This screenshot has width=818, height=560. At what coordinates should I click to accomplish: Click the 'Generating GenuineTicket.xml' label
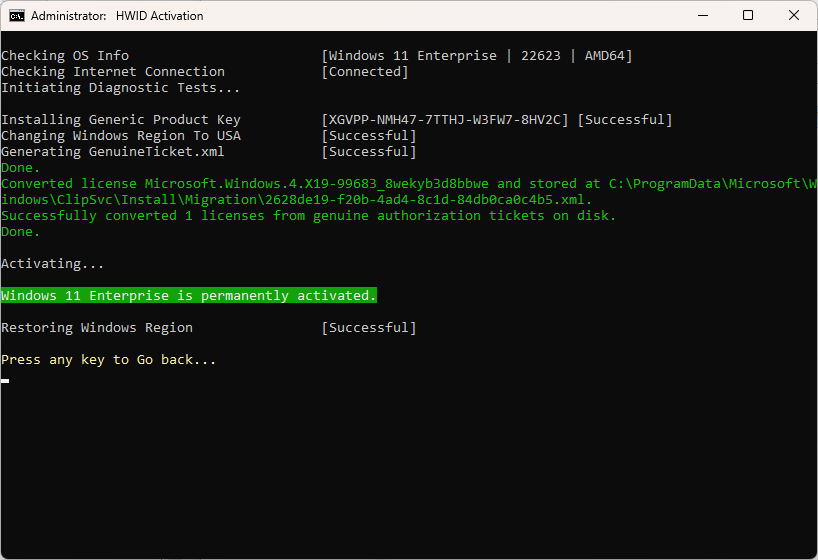click(113, 152)
